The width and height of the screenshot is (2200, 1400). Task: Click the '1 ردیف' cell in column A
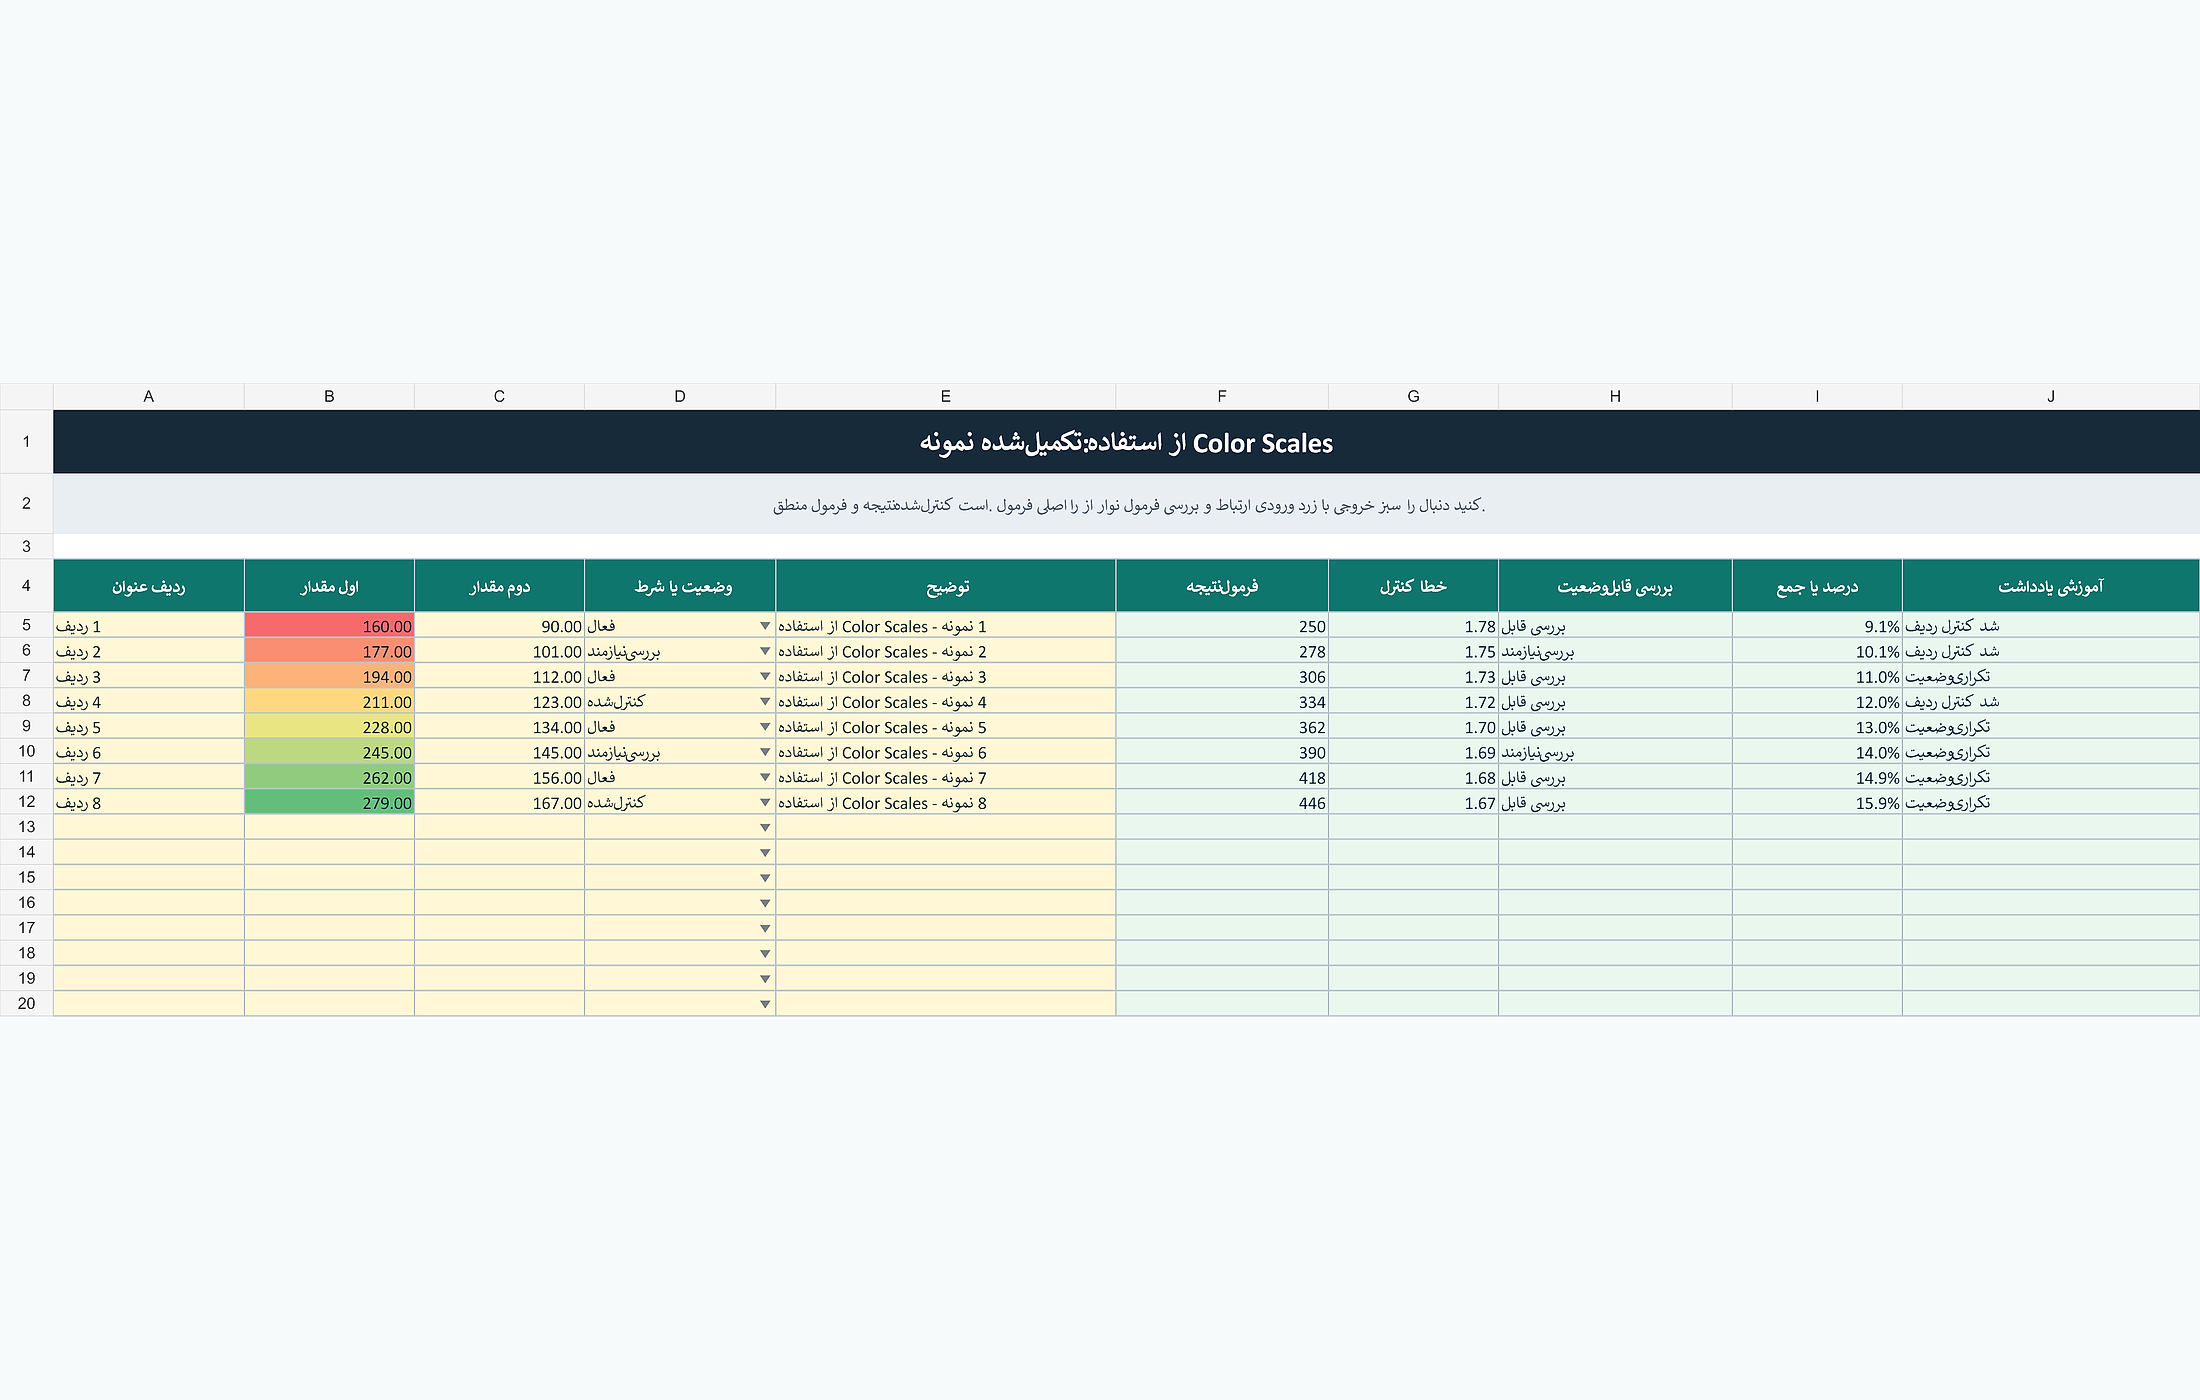point(149,626)
